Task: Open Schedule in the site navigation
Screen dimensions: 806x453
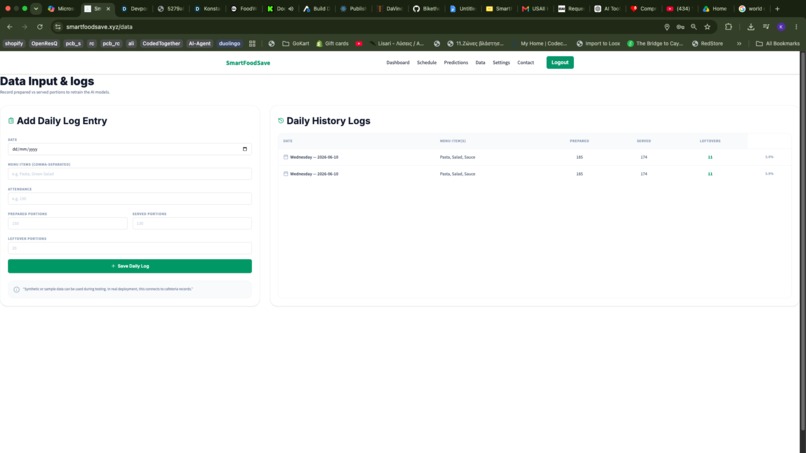Action: click(427, 63)
